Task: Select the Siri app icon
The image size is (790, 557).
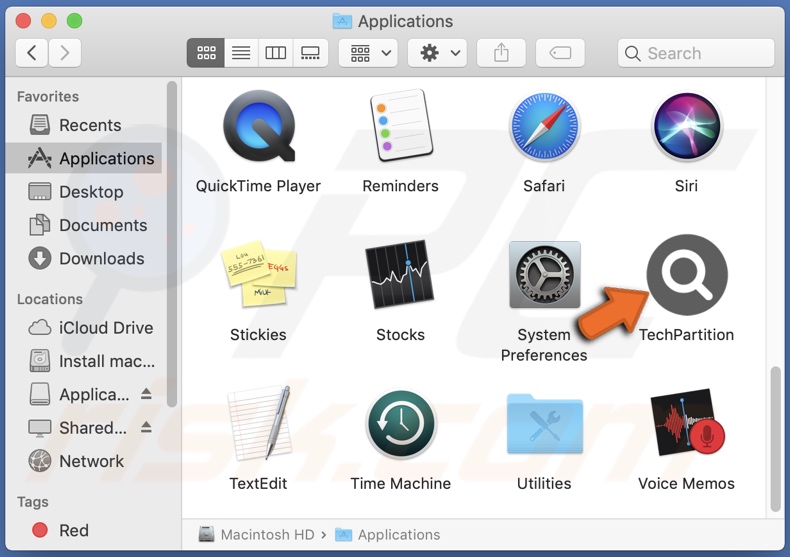Action: tap(687, 126)
